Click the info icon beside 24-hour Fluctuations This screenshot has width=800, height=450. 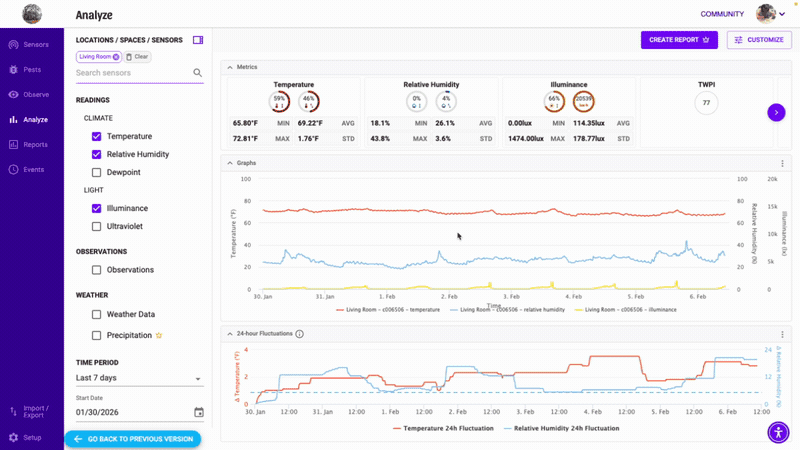pyautogui.click(x=300, y=334)
